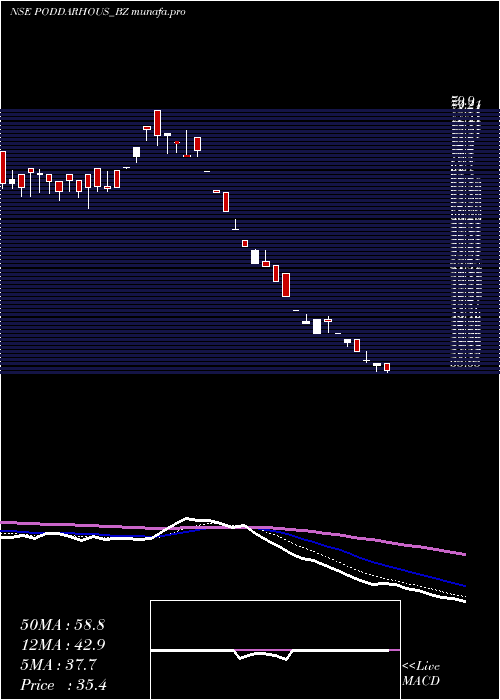This screenshot has width=500, height=700.
Task: Click the tallest red candlestick at chart peak
Action: point(157,123)
